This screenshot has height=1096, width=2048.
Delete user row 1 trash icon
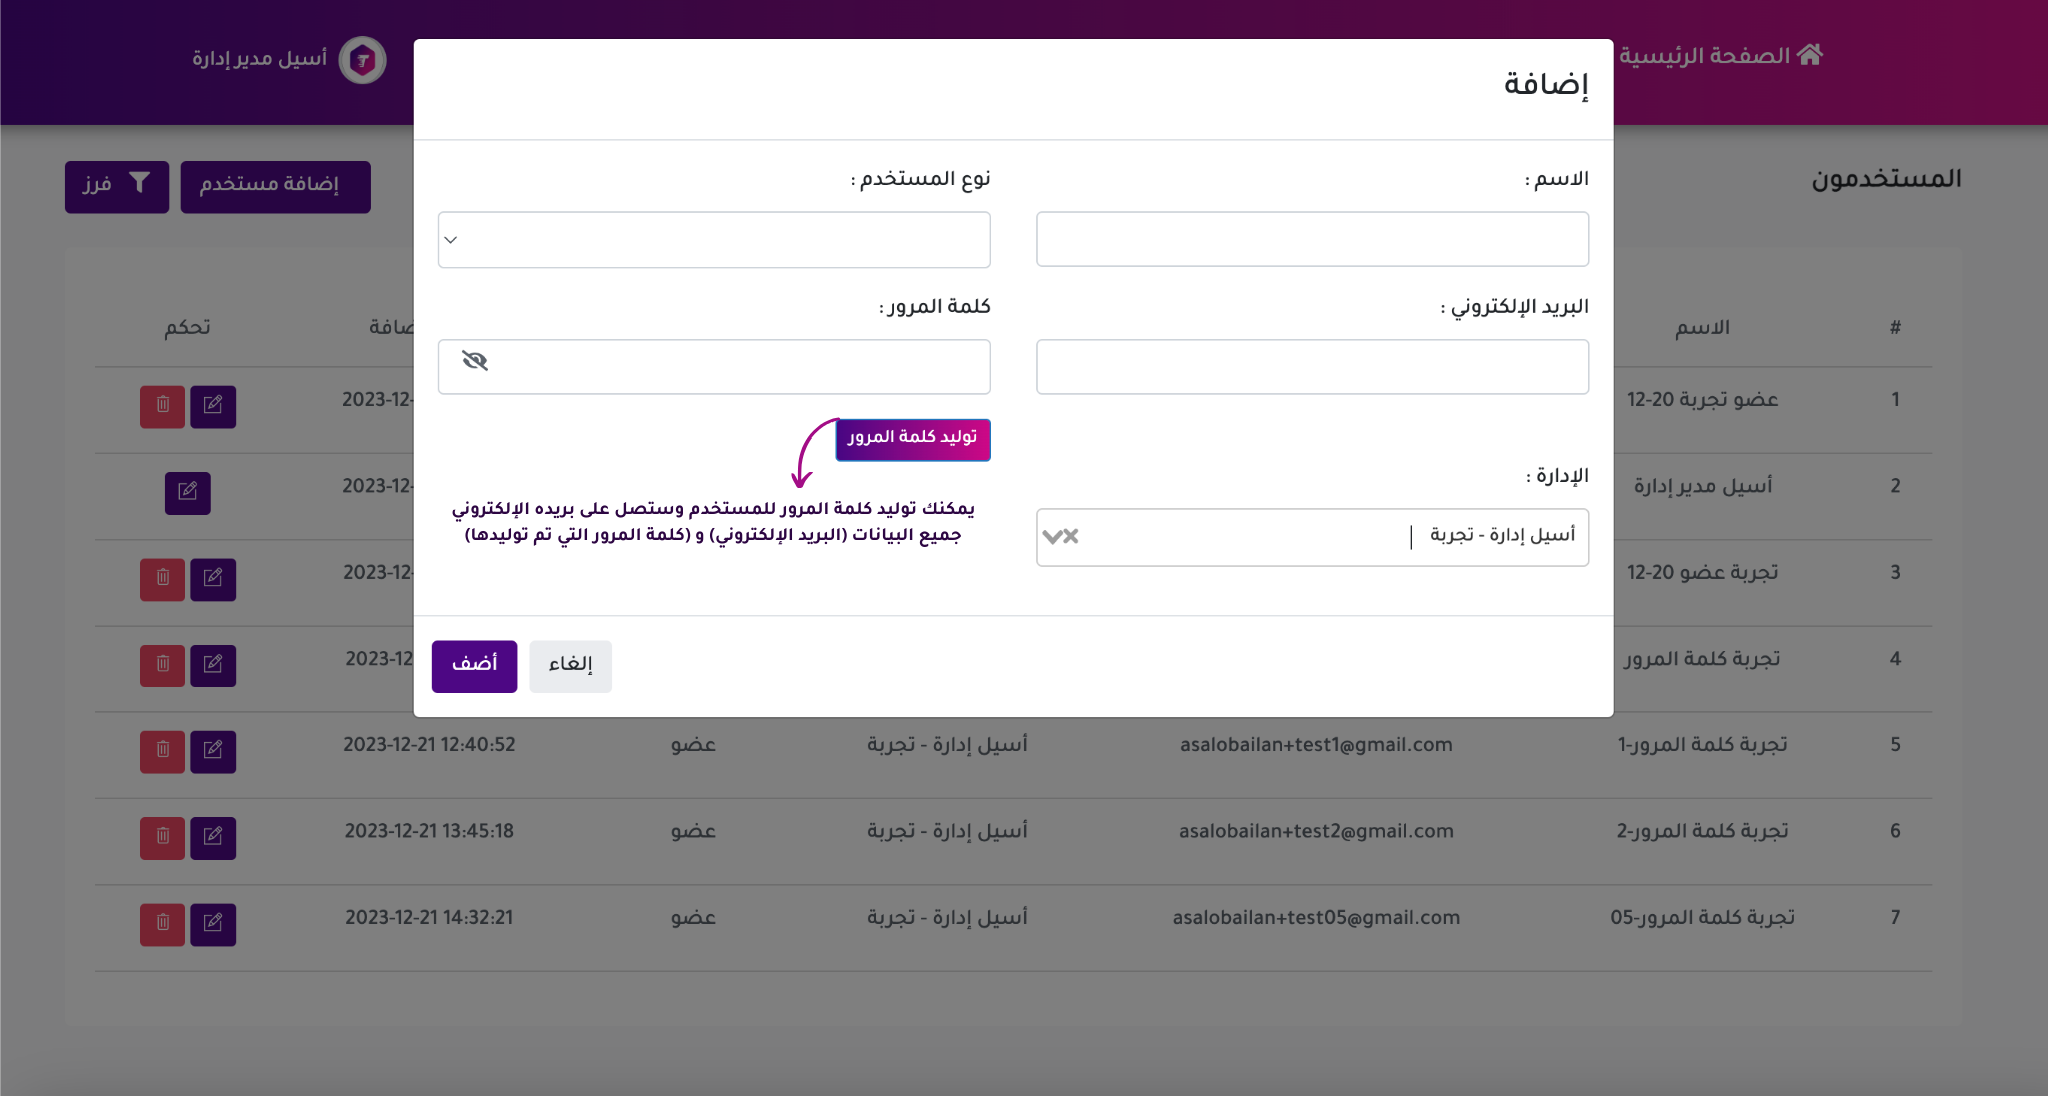162,406
